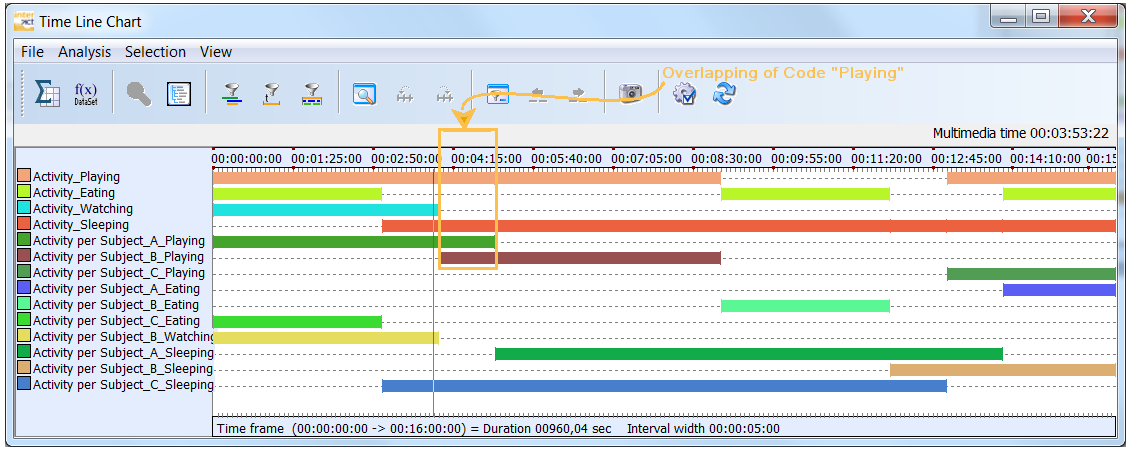
Task: Click the Interval width 00:00:05:00 status text
Action: coord(703,429)
